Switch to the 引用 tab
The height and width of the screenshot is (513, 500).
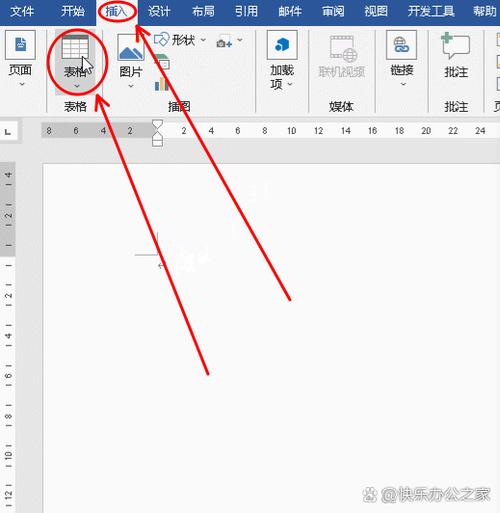(x=246, y=11)
